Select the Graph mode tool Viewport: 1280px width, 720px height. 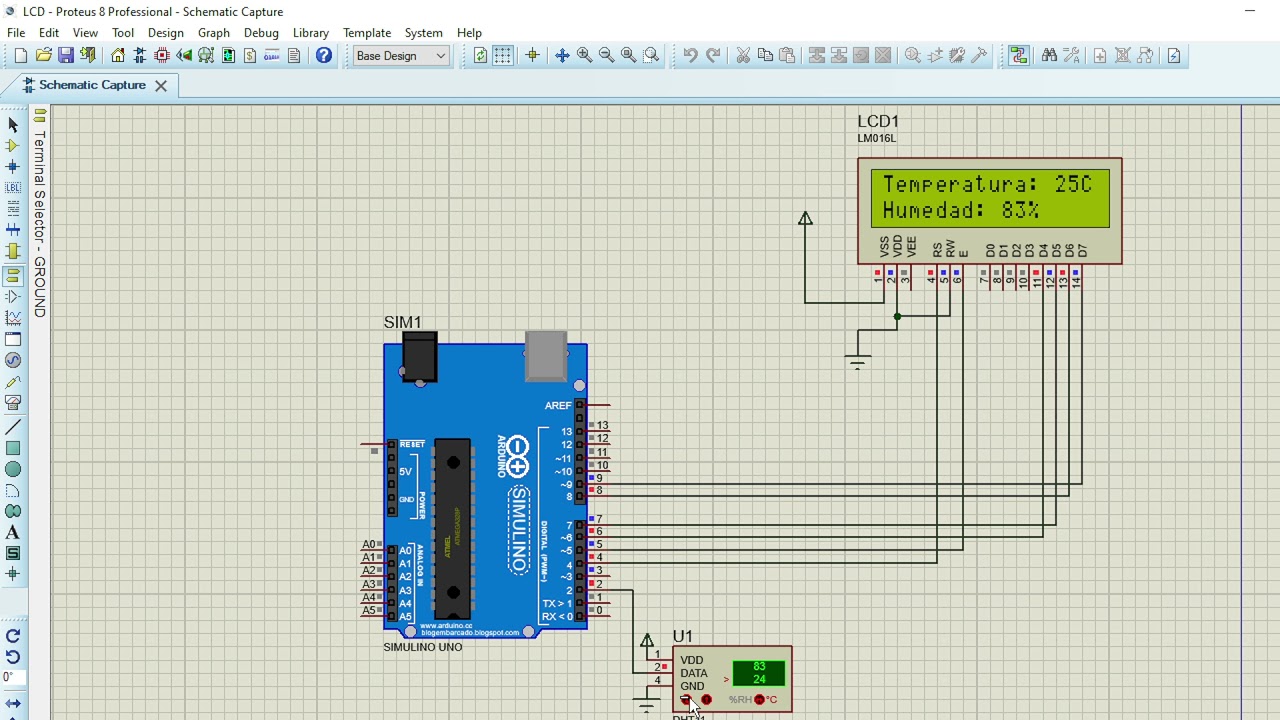pos(13,318)
